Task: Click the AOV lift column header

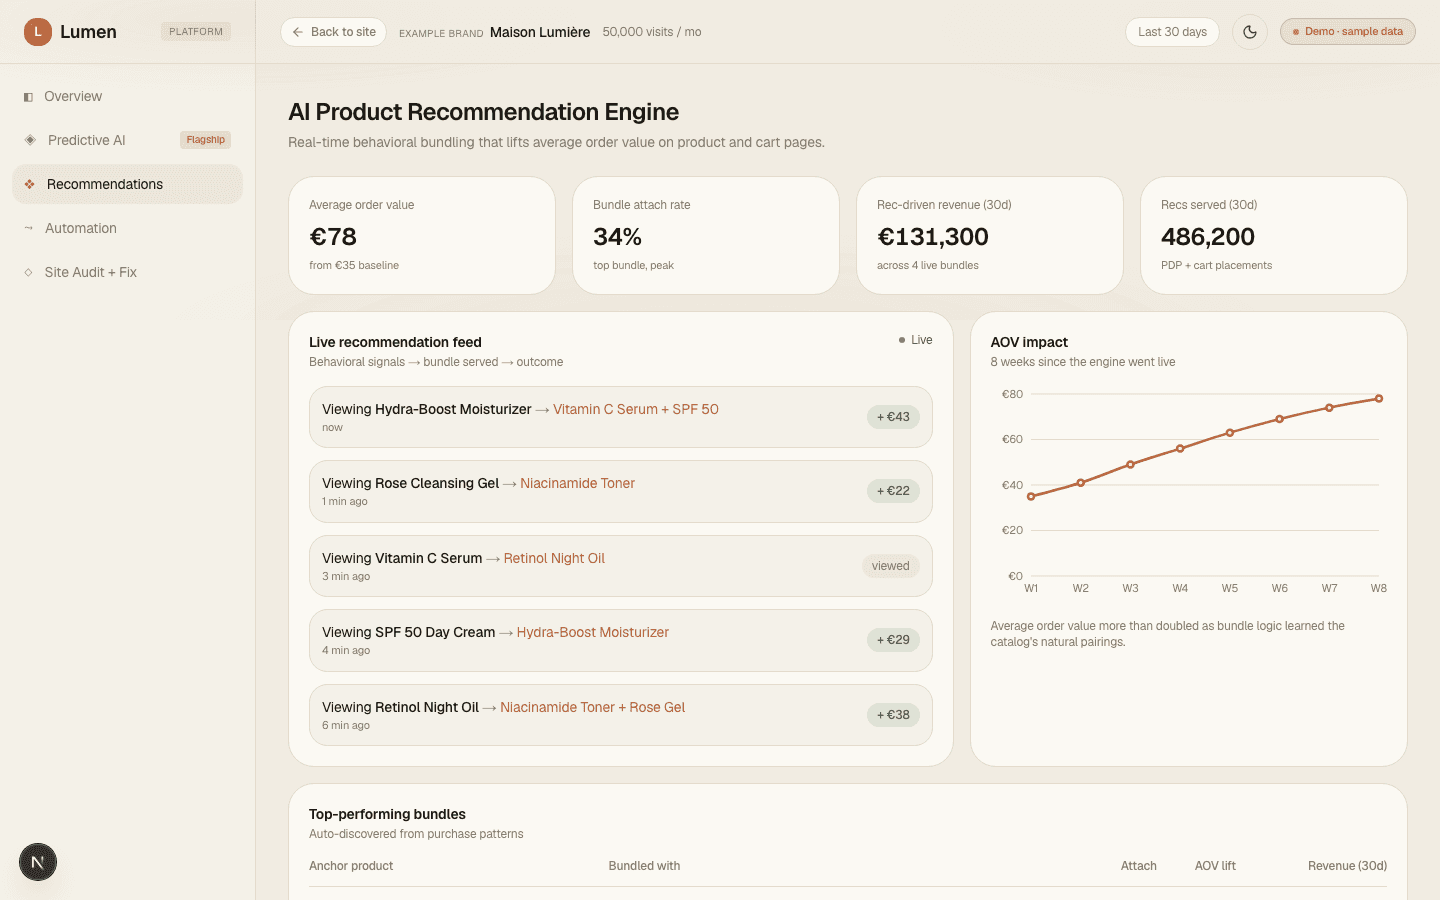Action: (1215, 866)
